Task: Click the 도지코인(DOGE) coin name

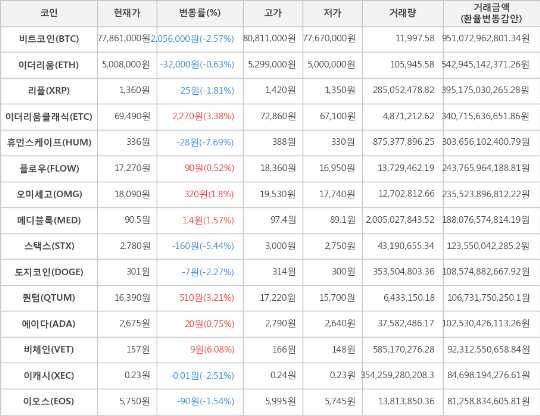Action: point(49,272)
